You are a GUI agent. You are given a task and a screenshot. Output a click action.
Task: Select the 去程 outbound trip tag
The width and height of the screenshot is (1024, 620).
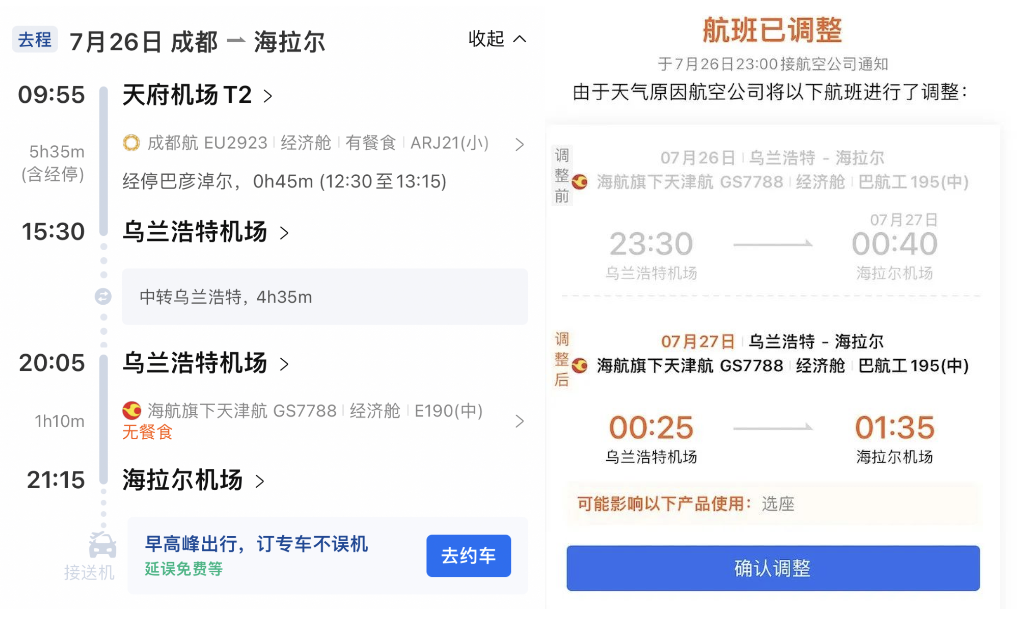coord(34,40)
